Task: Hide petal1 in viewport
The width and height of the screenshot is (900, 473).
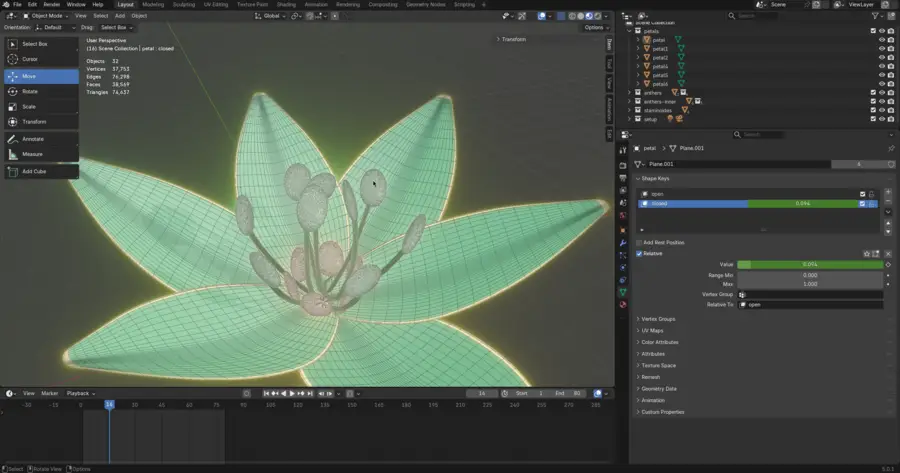Action: click(882, 49)
